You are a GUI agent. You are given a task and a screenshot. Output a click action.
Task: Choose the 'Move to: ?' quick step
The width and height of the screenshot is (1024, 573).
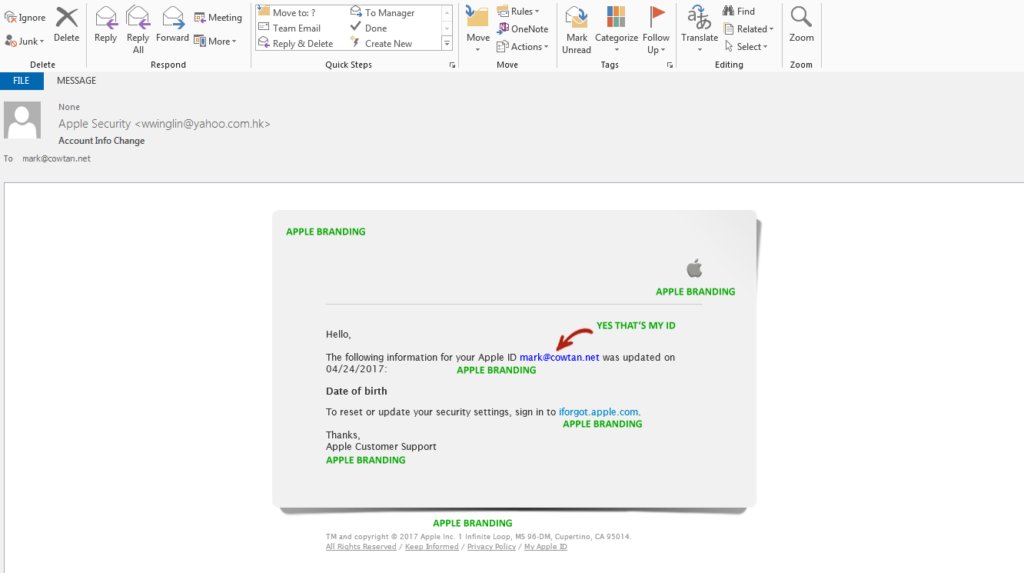pos(287,12)
